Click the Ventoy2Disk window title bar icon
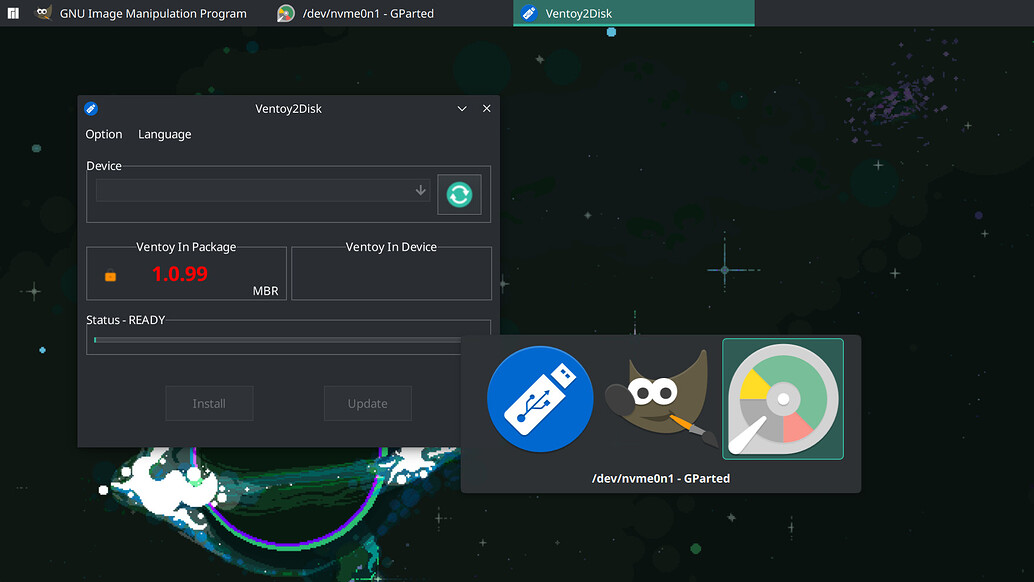The height and width of the screenshot is (582, 1034). [x=91, y=109]
